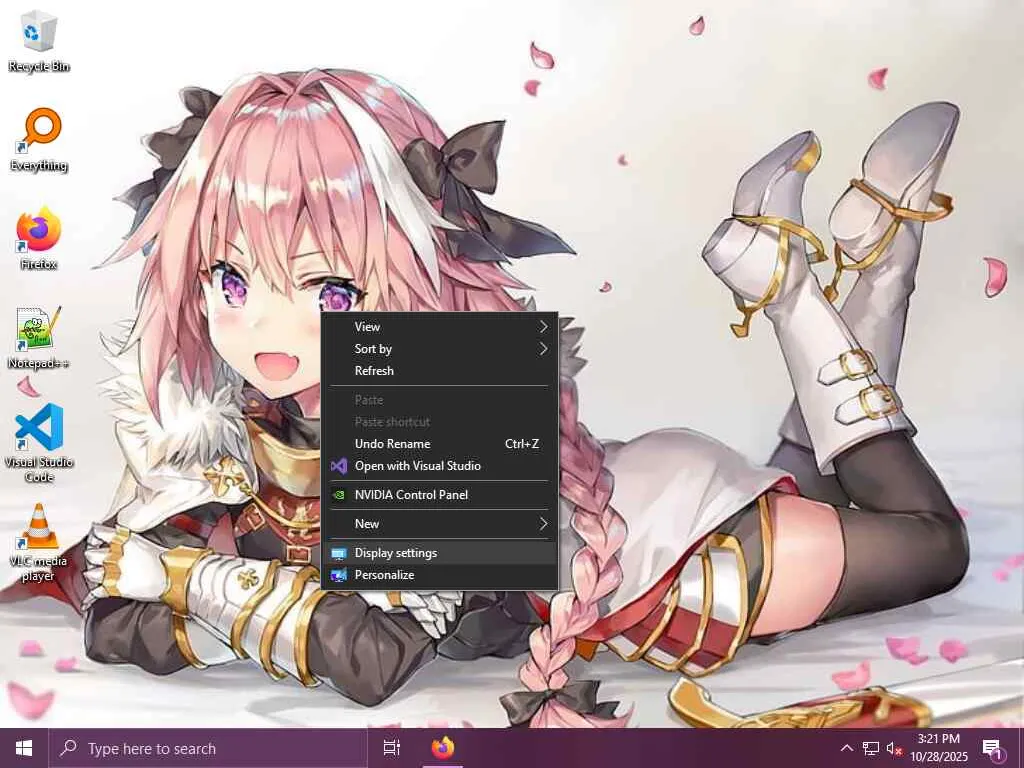Switch to Firefox on the taskbar
Image resolution: width=1024 pixels, height=768 pixels.
click(x=443, y=748)
